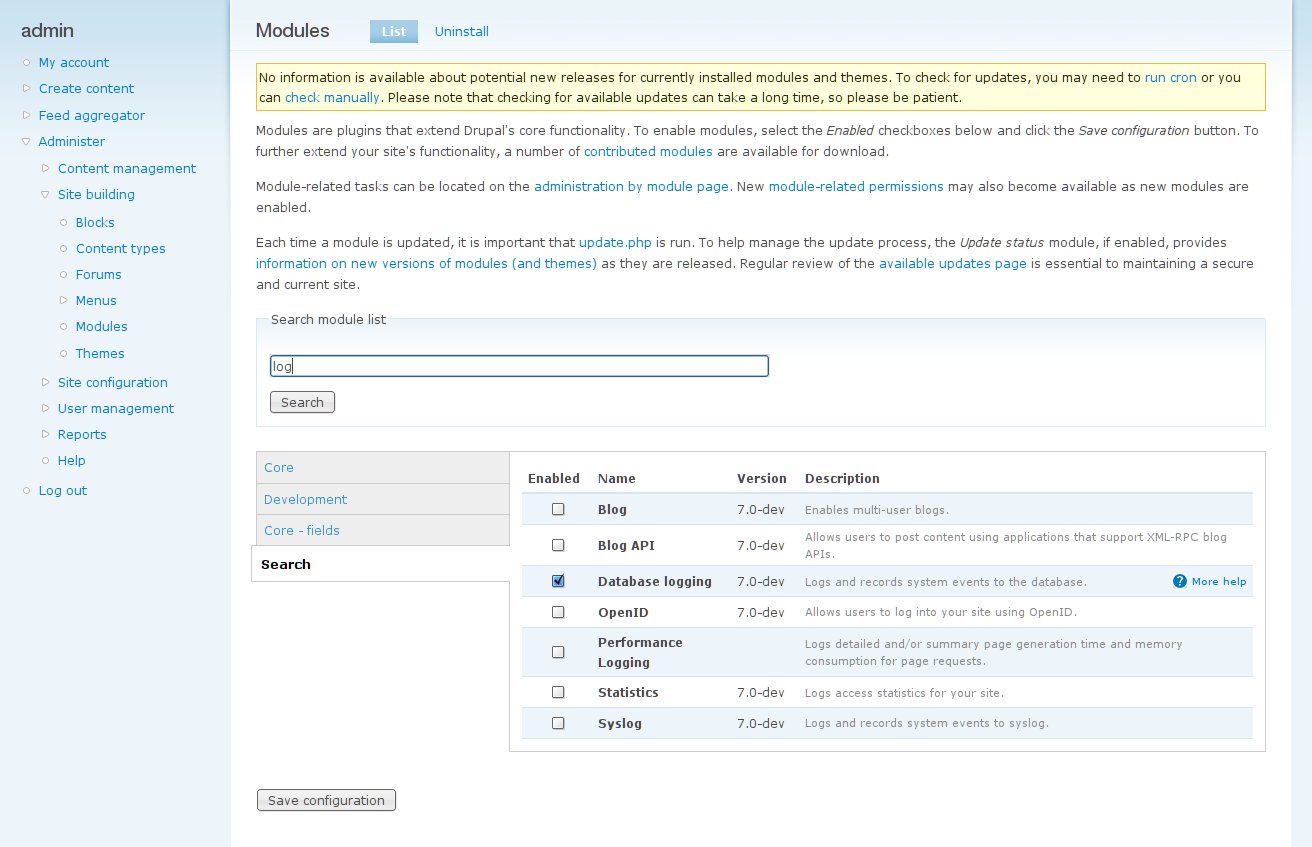Enable the Statistics module
Screen dimensions: 1312x847
557,692
